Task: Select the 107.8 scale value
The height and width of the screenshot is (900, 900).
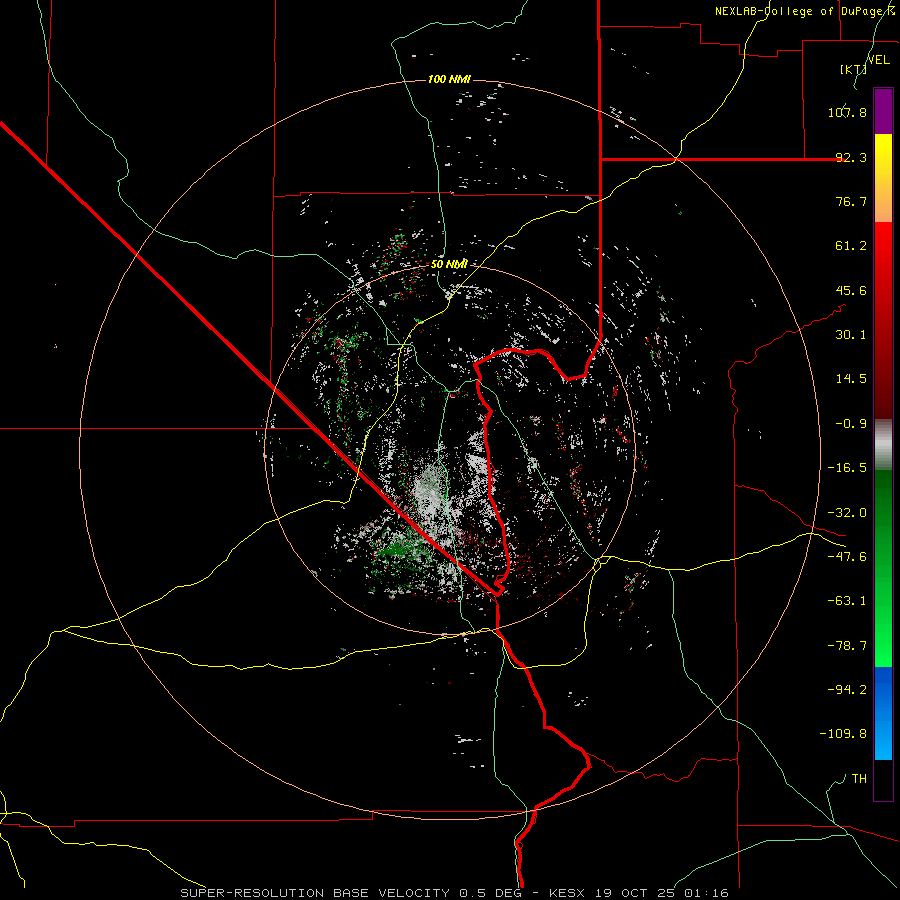Action: 847,112
